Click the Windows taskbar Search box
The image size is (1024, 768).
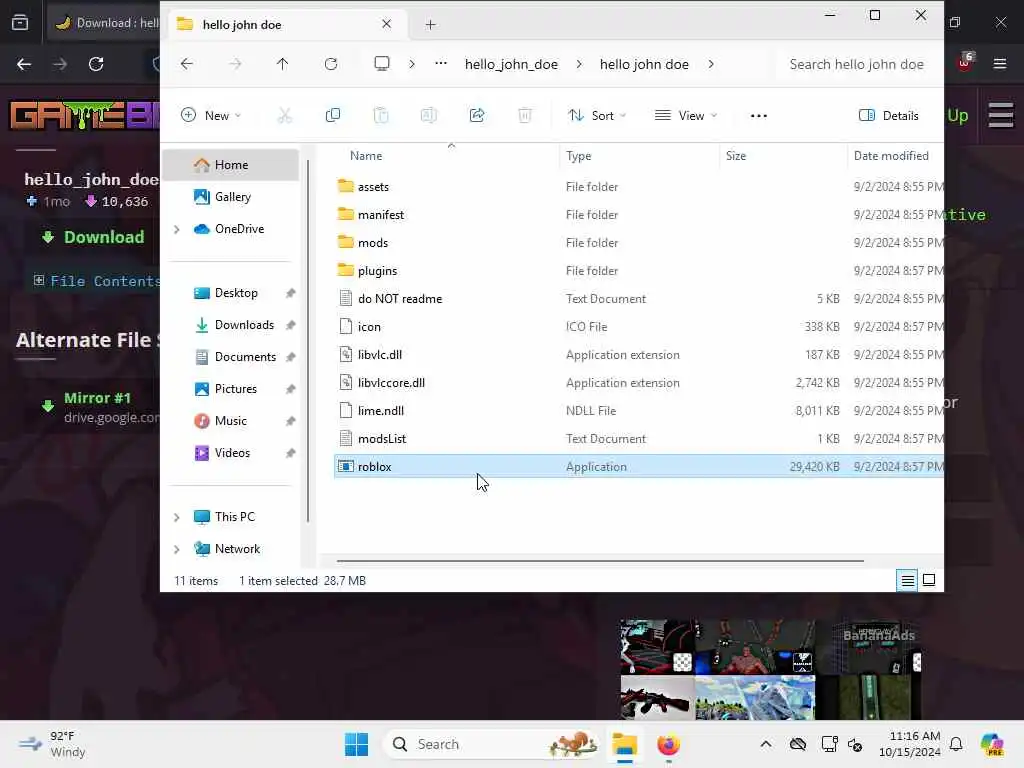pos(492,744)
